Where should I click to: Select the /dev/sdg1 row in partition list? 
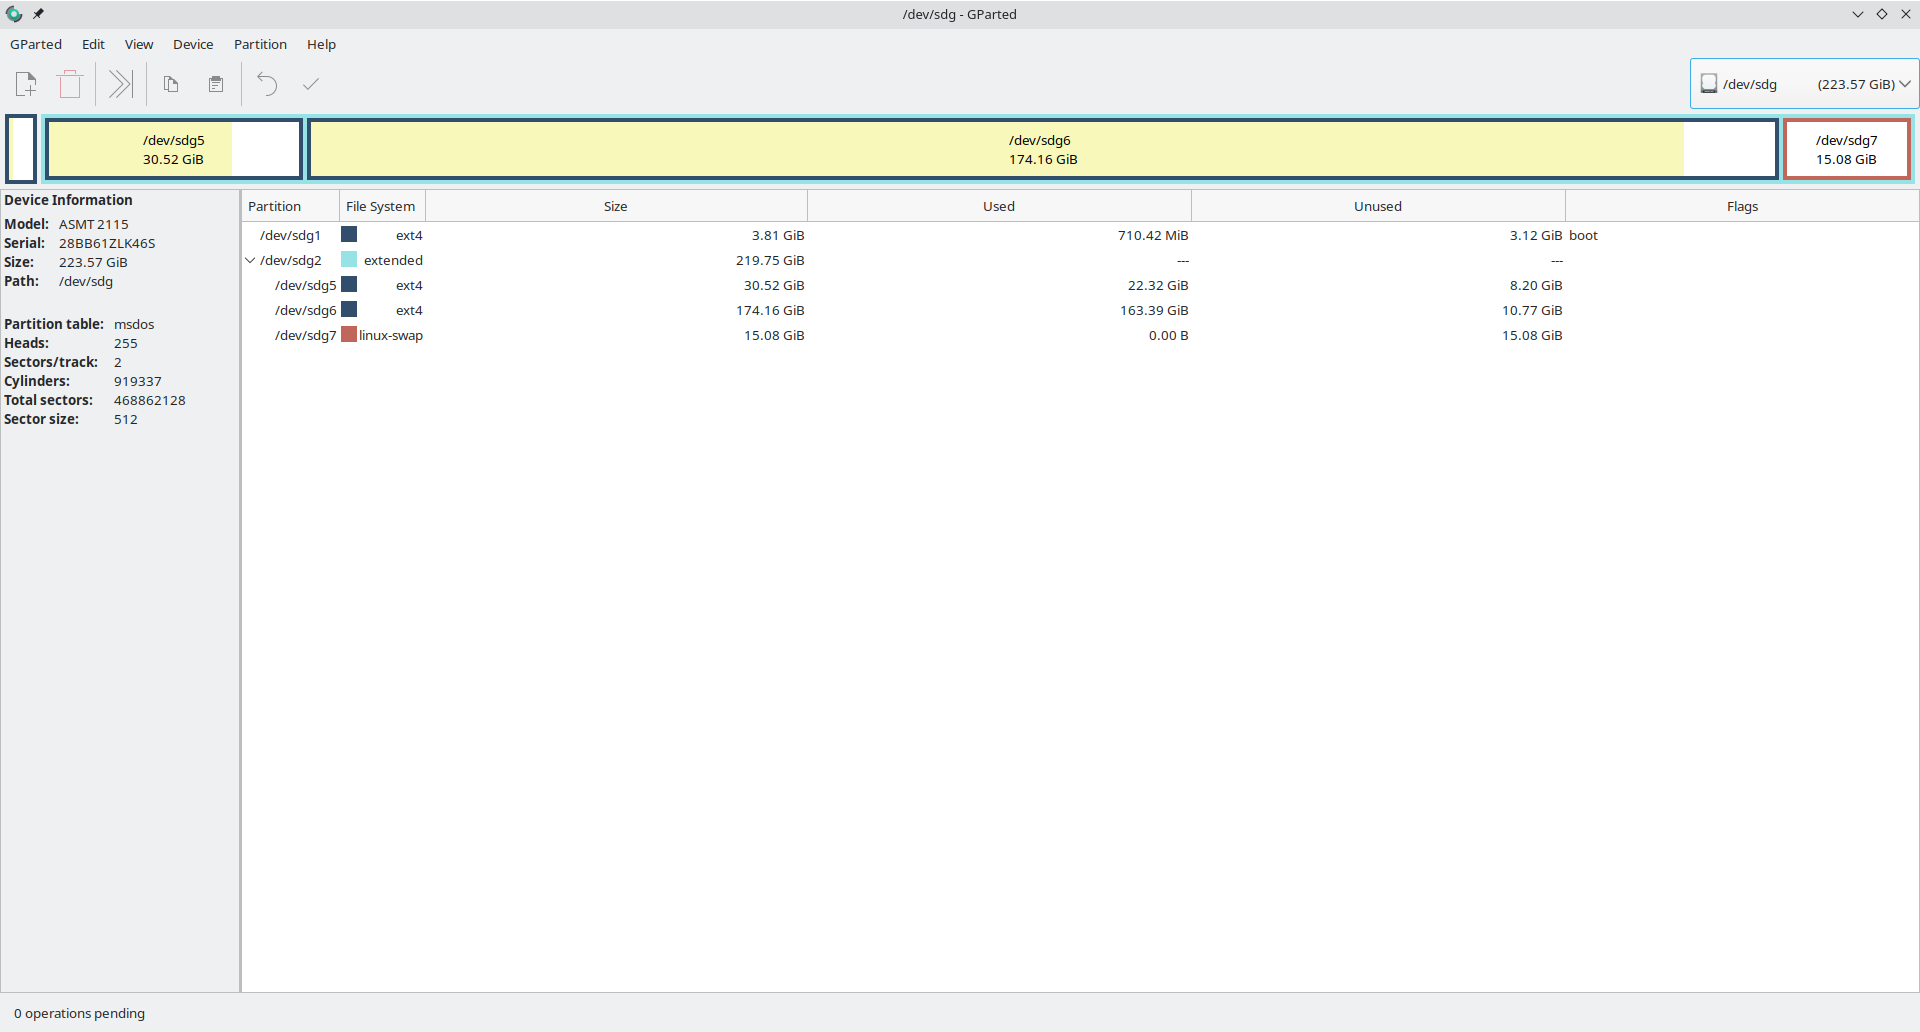[x=1080, y=235]
